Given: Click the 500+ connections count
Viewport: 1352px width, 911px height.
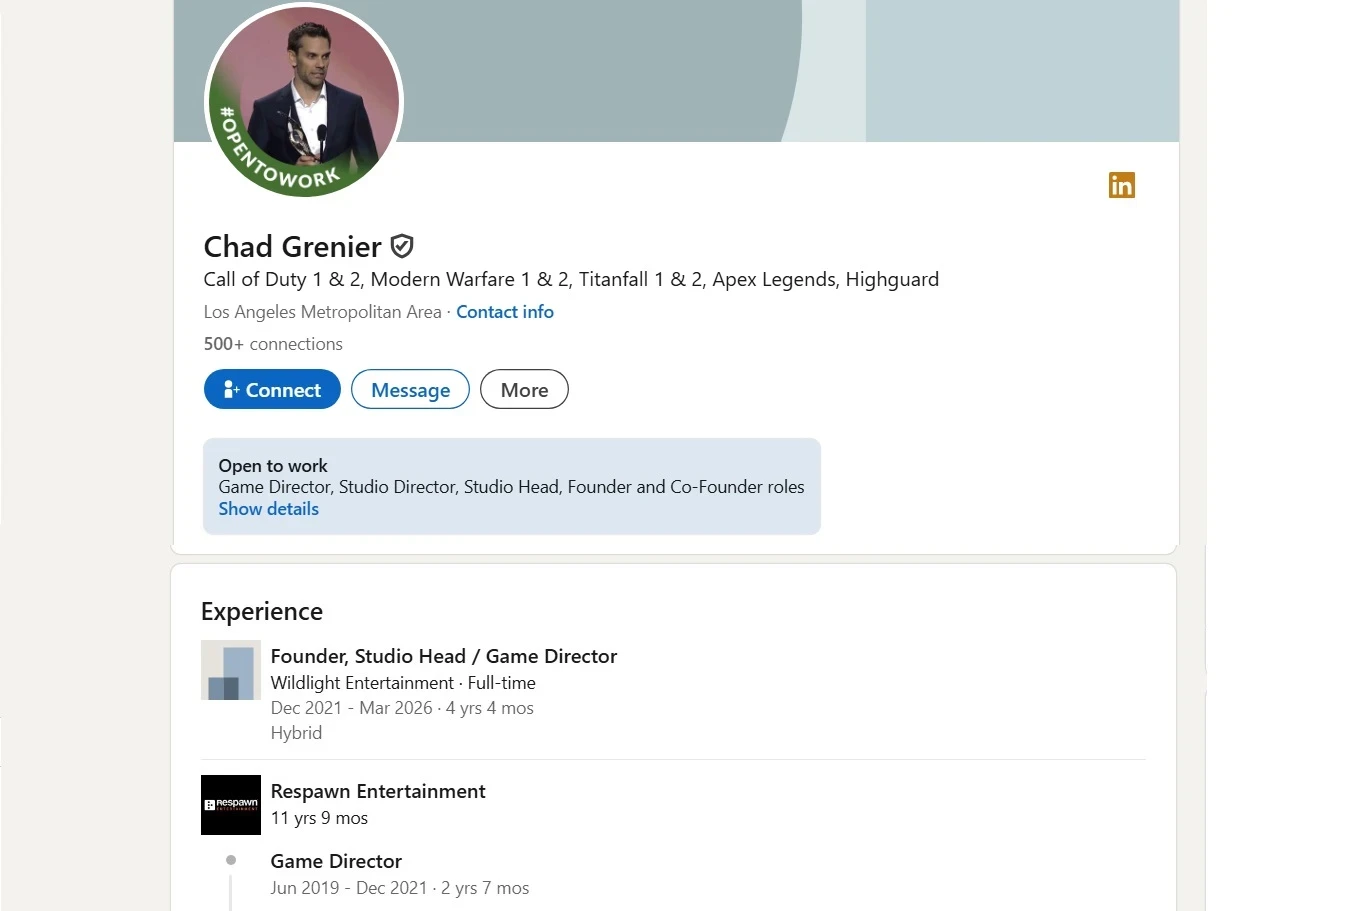Looking at the screenshot, I should (x=273, y=344).
